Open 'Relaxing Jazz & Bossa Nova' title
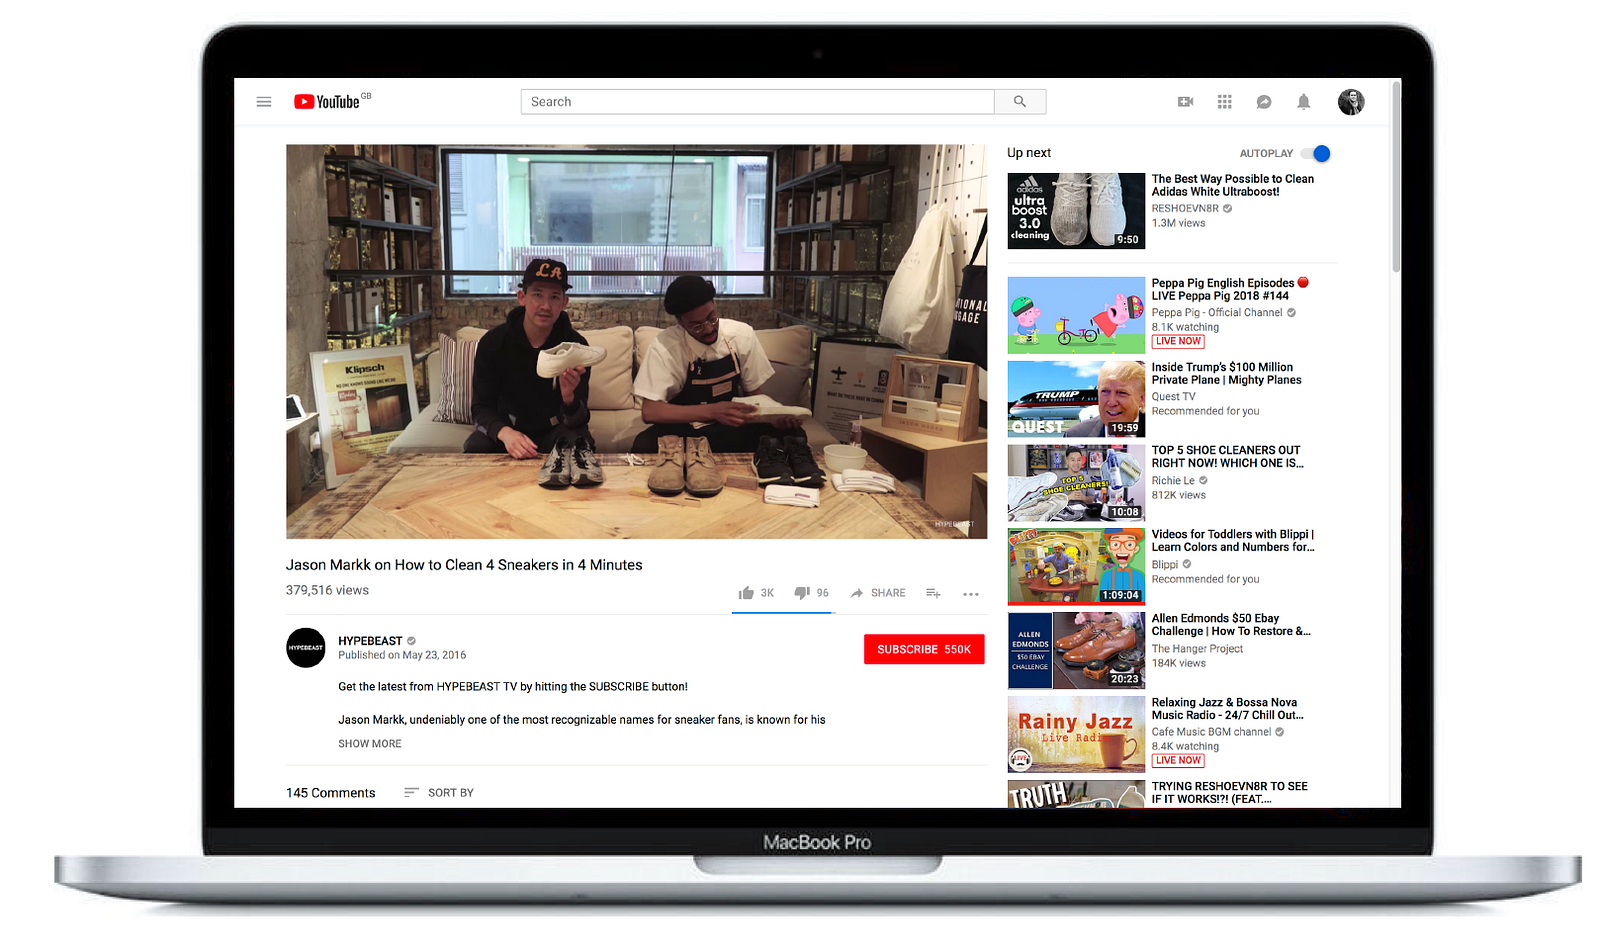The height and width of the screenshot is (943, 1600). [x=1228, y=709]
